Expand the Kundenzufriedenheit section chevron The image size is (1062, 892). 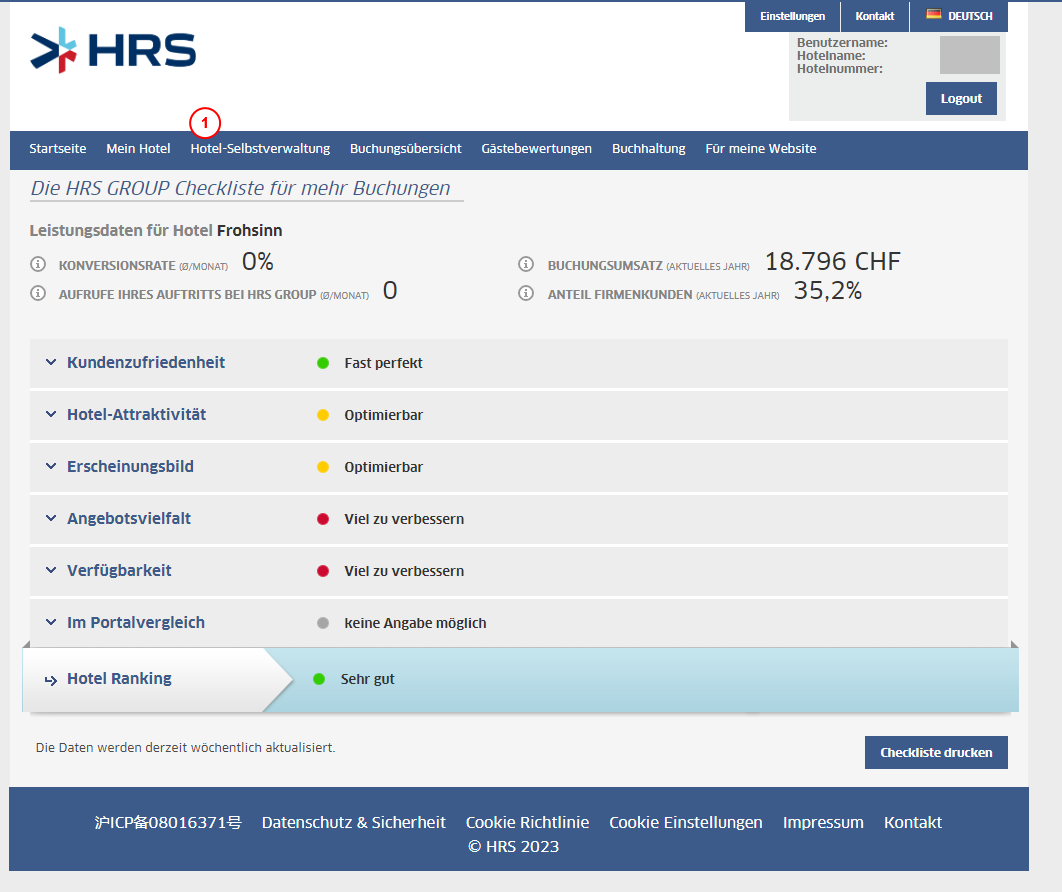51,362
